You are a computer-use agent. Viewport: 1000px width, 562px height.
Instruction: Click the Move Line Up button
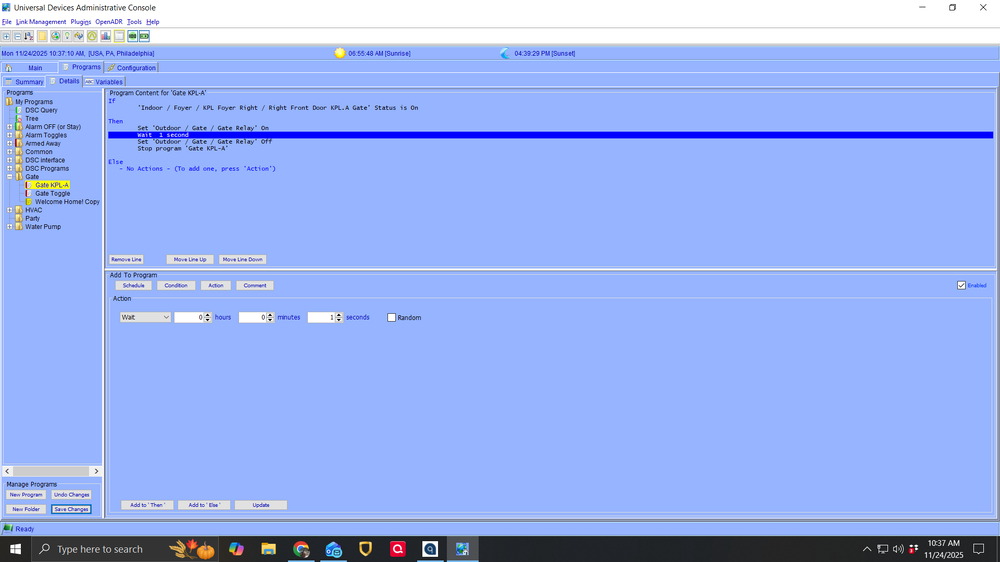click(190, 259)
